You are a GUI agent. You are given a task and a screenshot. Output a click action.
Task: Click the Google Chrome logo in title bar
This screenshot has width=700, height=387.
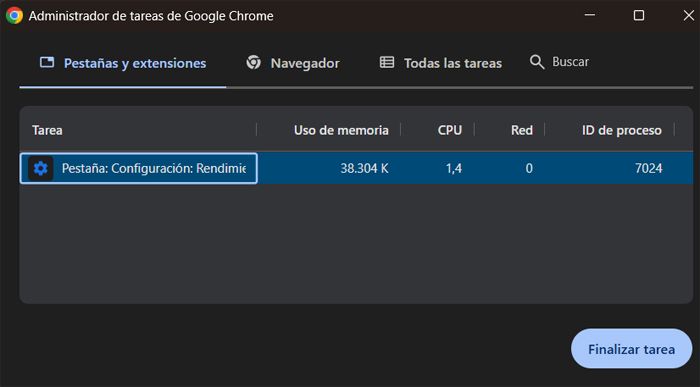pos(14,15)
